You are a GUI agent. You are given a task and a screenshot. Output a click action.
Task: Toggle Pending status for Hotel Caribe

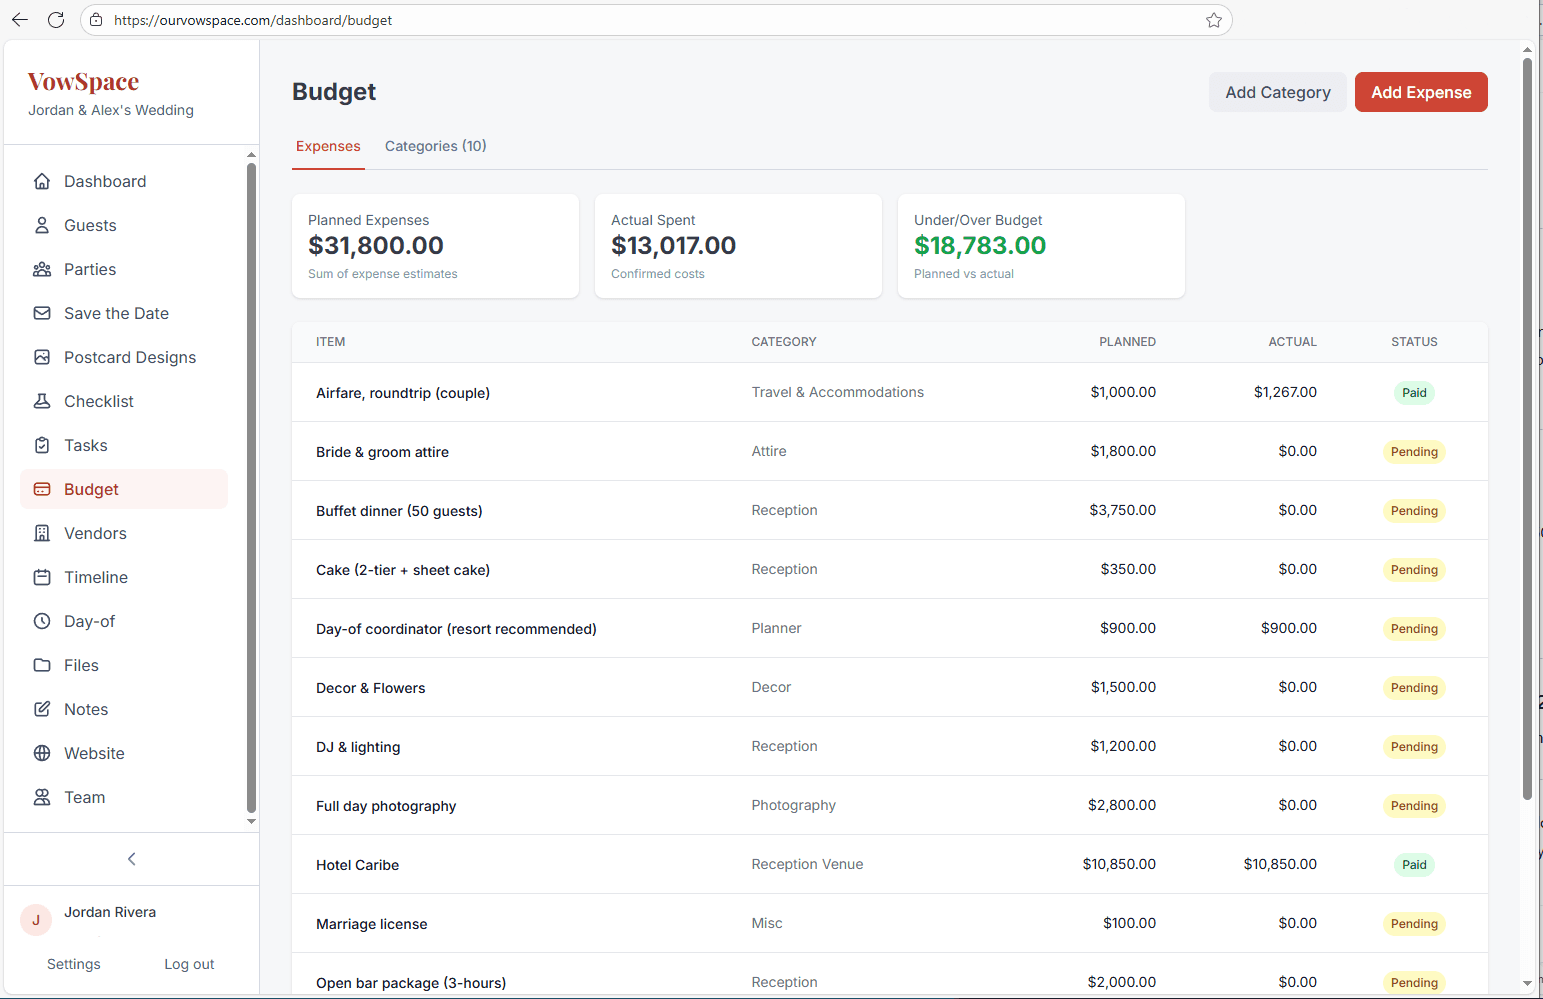tap(1414, 864)
